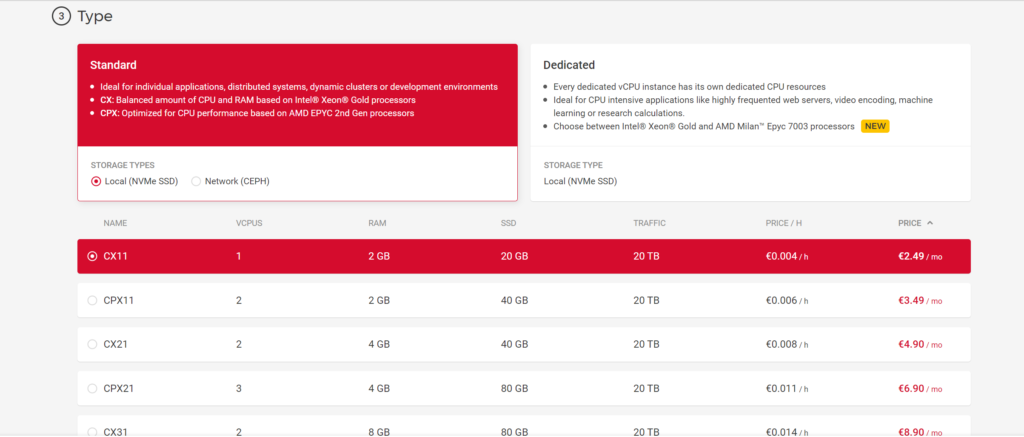The height and width of the screenshot is (437, 1024).
Task: Select the Local (NVMe SSD) storage radio
Action: 96,181
